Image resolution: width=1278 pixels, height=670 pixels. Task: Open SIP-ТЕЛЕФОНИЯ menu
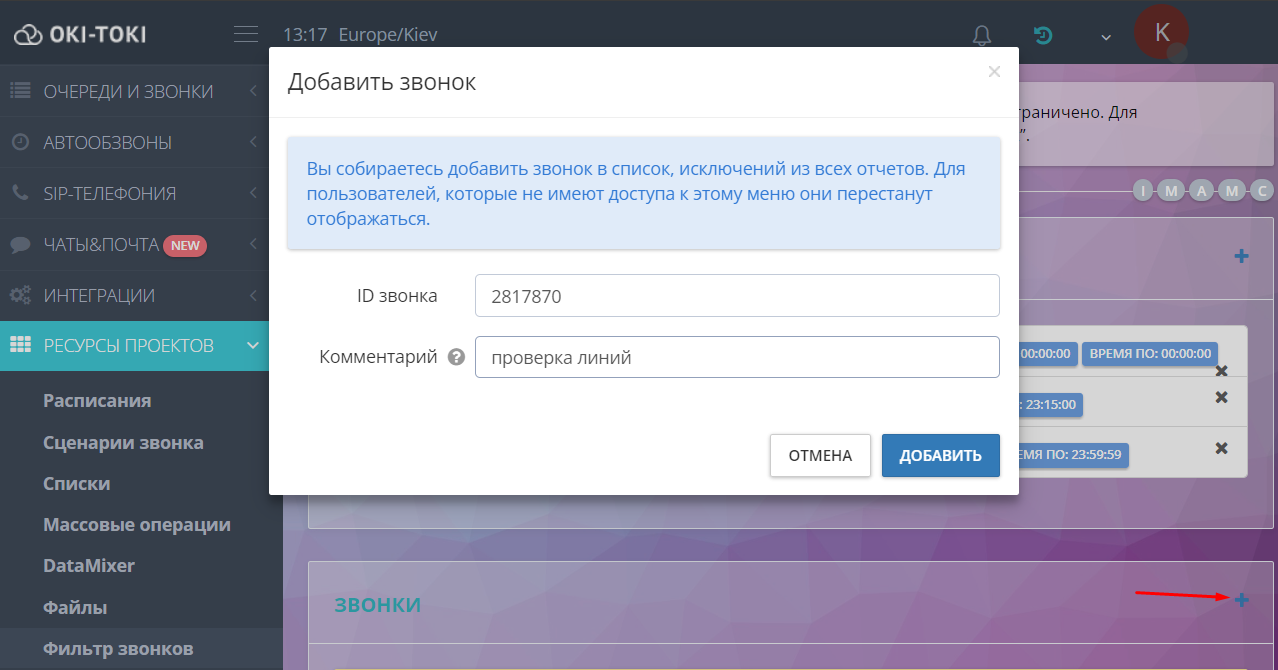pyautogui.click(x=134, y=193)
